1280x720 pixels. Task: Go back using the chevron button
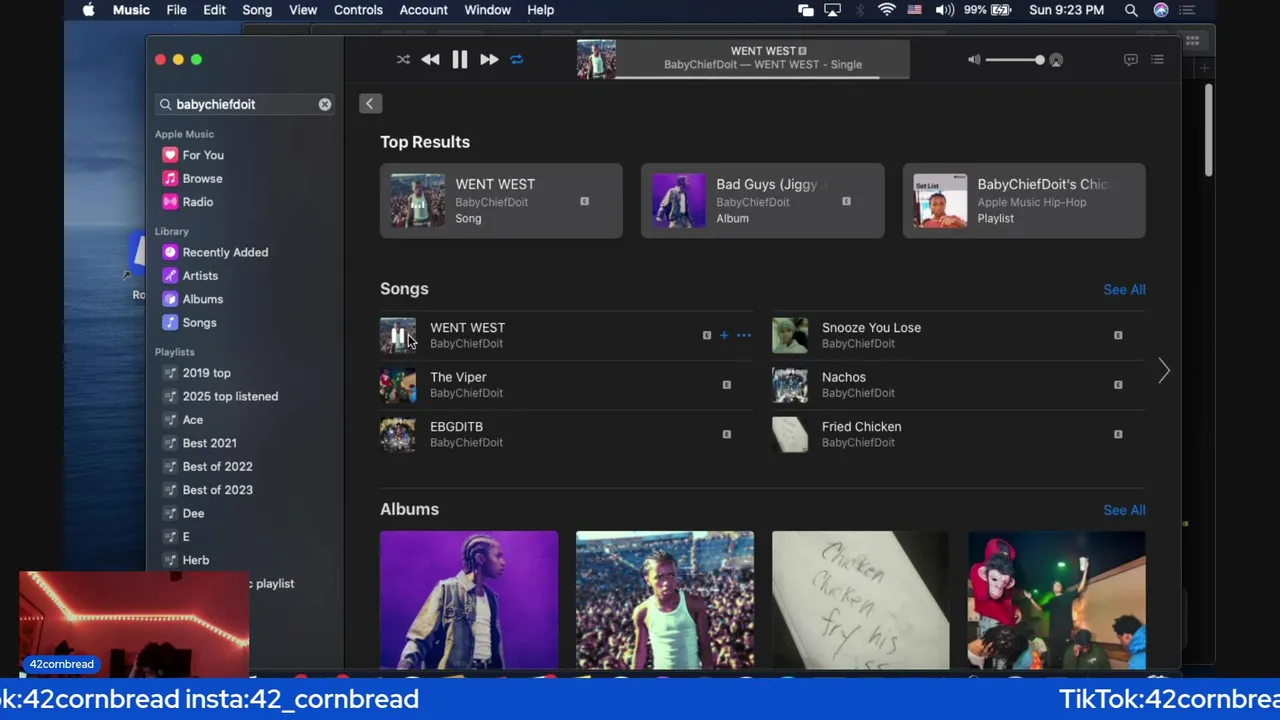pos(369,104)
